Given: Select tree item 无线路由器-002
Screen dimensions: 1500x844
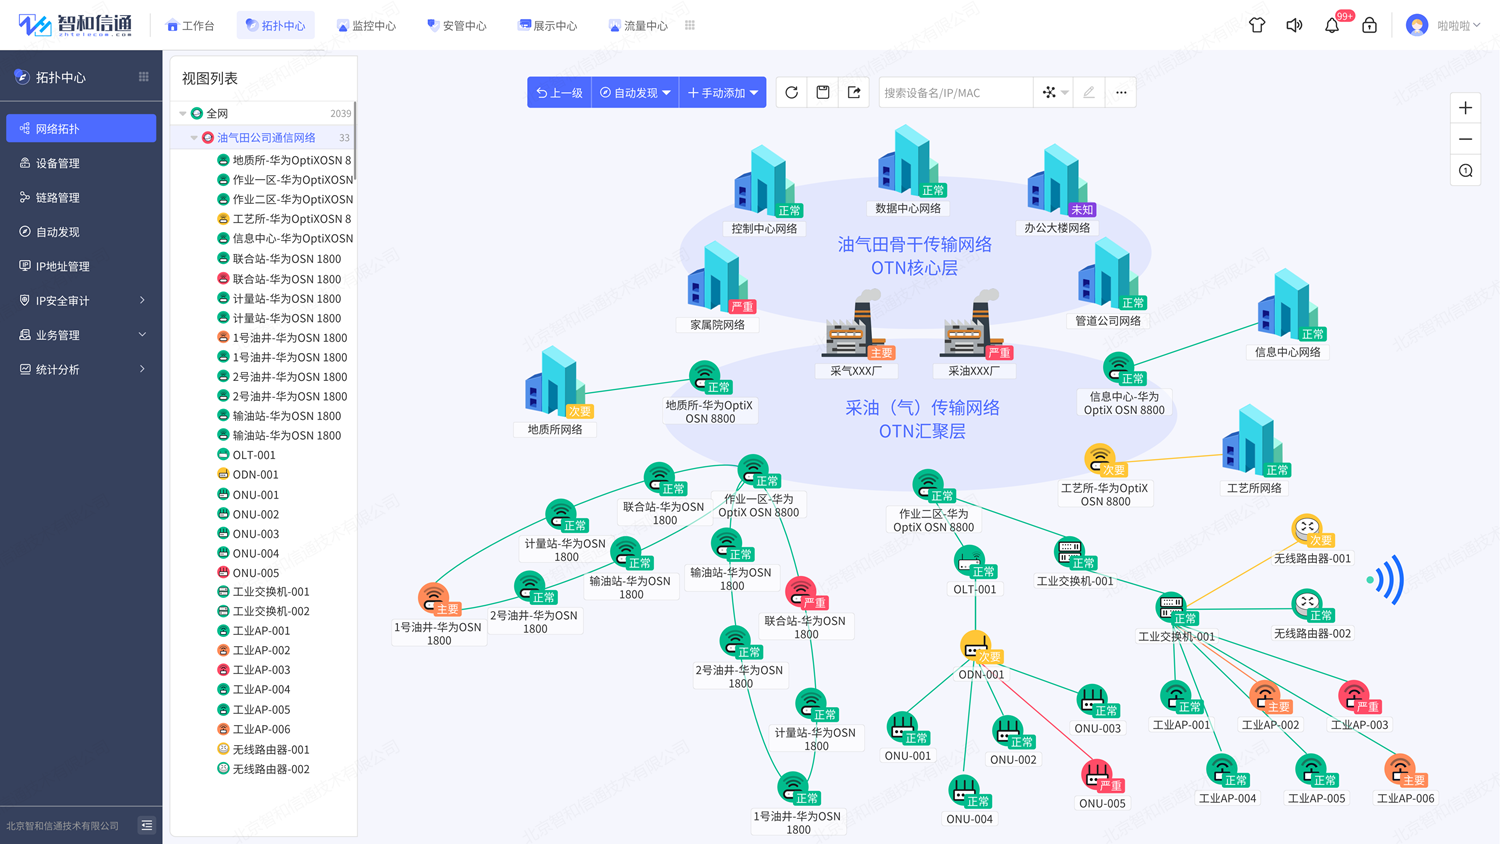Looking at the screenshot, I should click(x=263, y=769).
